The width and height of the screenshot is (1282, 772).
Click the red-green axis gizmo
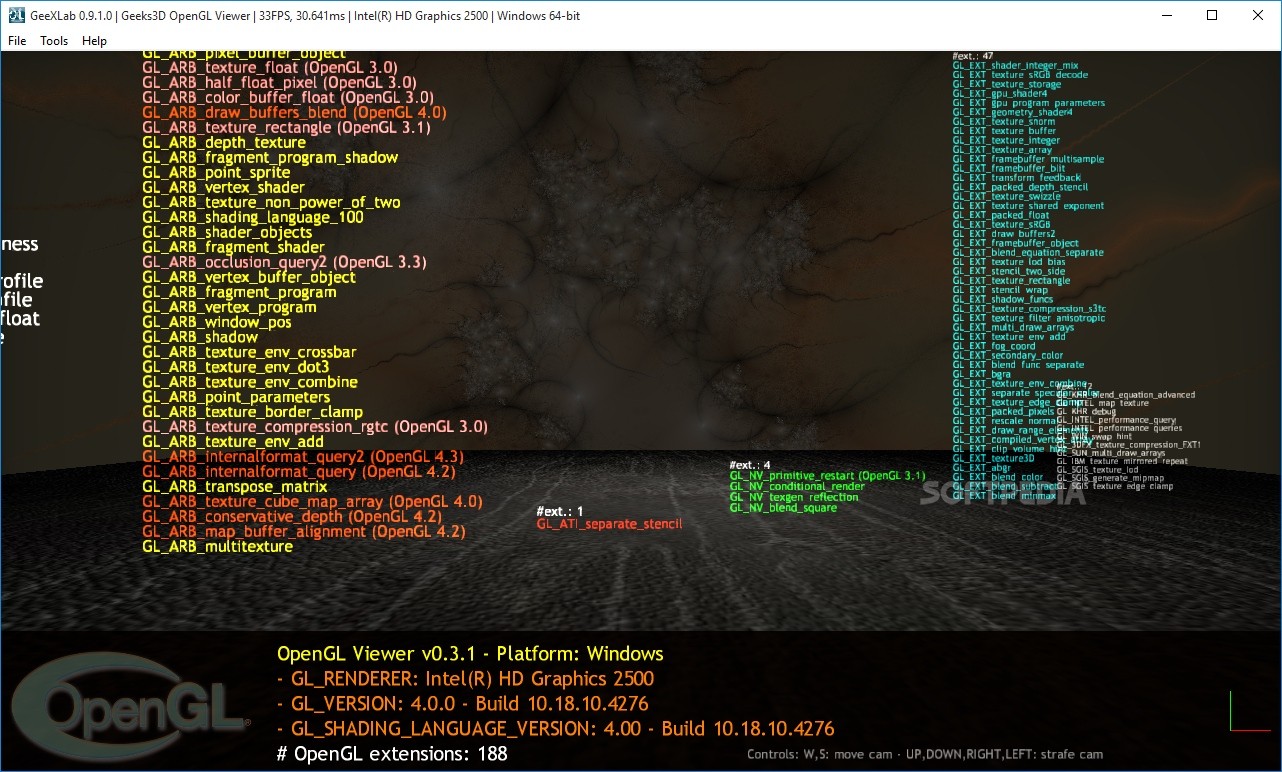(x=1250, y=711)
